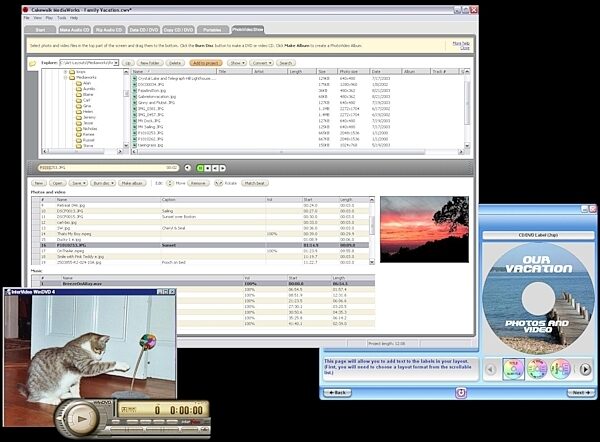Select the Mt Dock.JPG file

148,121
